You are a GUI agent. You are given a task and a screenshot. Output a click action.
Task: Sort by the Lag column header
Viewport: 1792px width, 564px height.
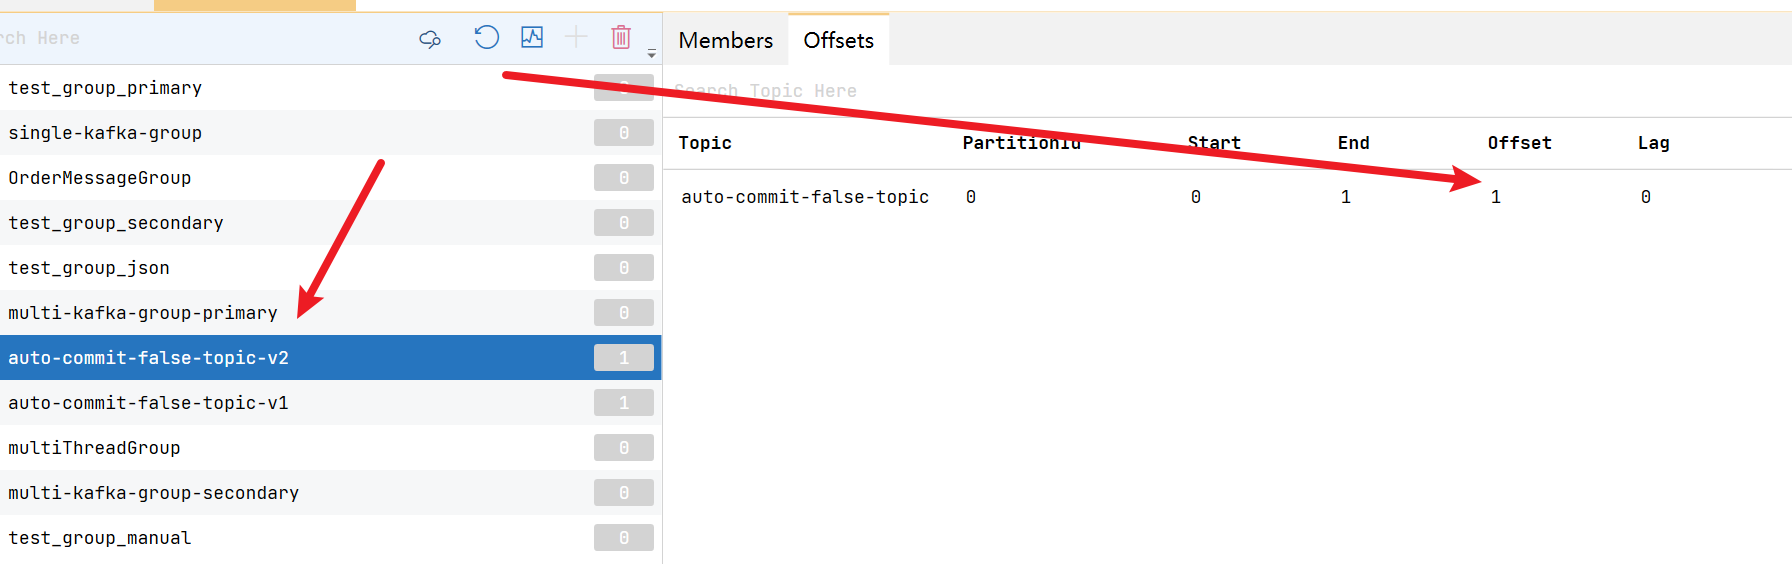[x=1653, y=143]
